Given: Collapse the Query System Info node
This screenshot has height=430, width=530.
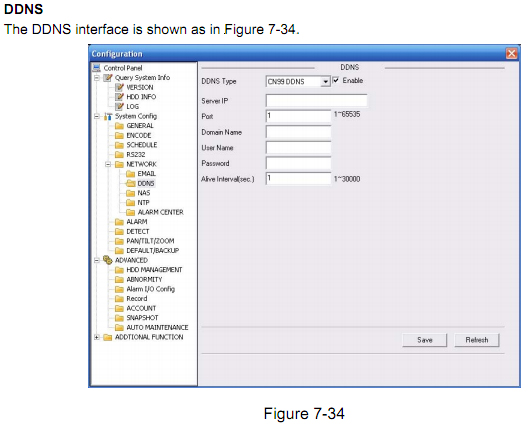Looking at the screenshot, I should [97, 78].
